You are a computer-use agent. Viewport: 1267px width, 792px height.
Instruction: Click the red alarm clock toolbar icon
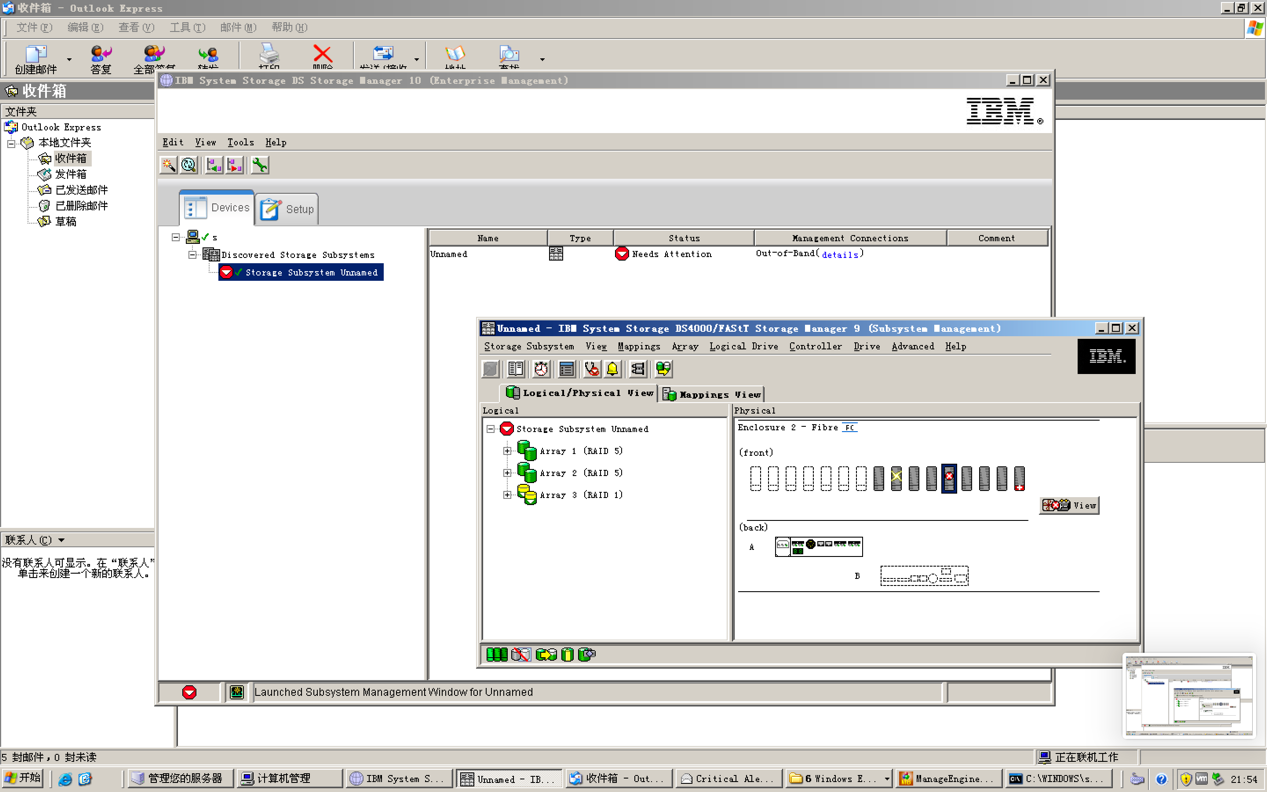pyautogui.click(x=541, y=369)
